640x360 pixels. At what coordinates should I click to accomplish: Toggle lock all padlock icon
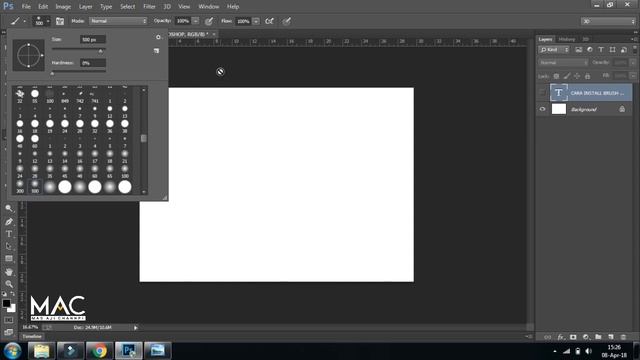click(x=587, y=76)
